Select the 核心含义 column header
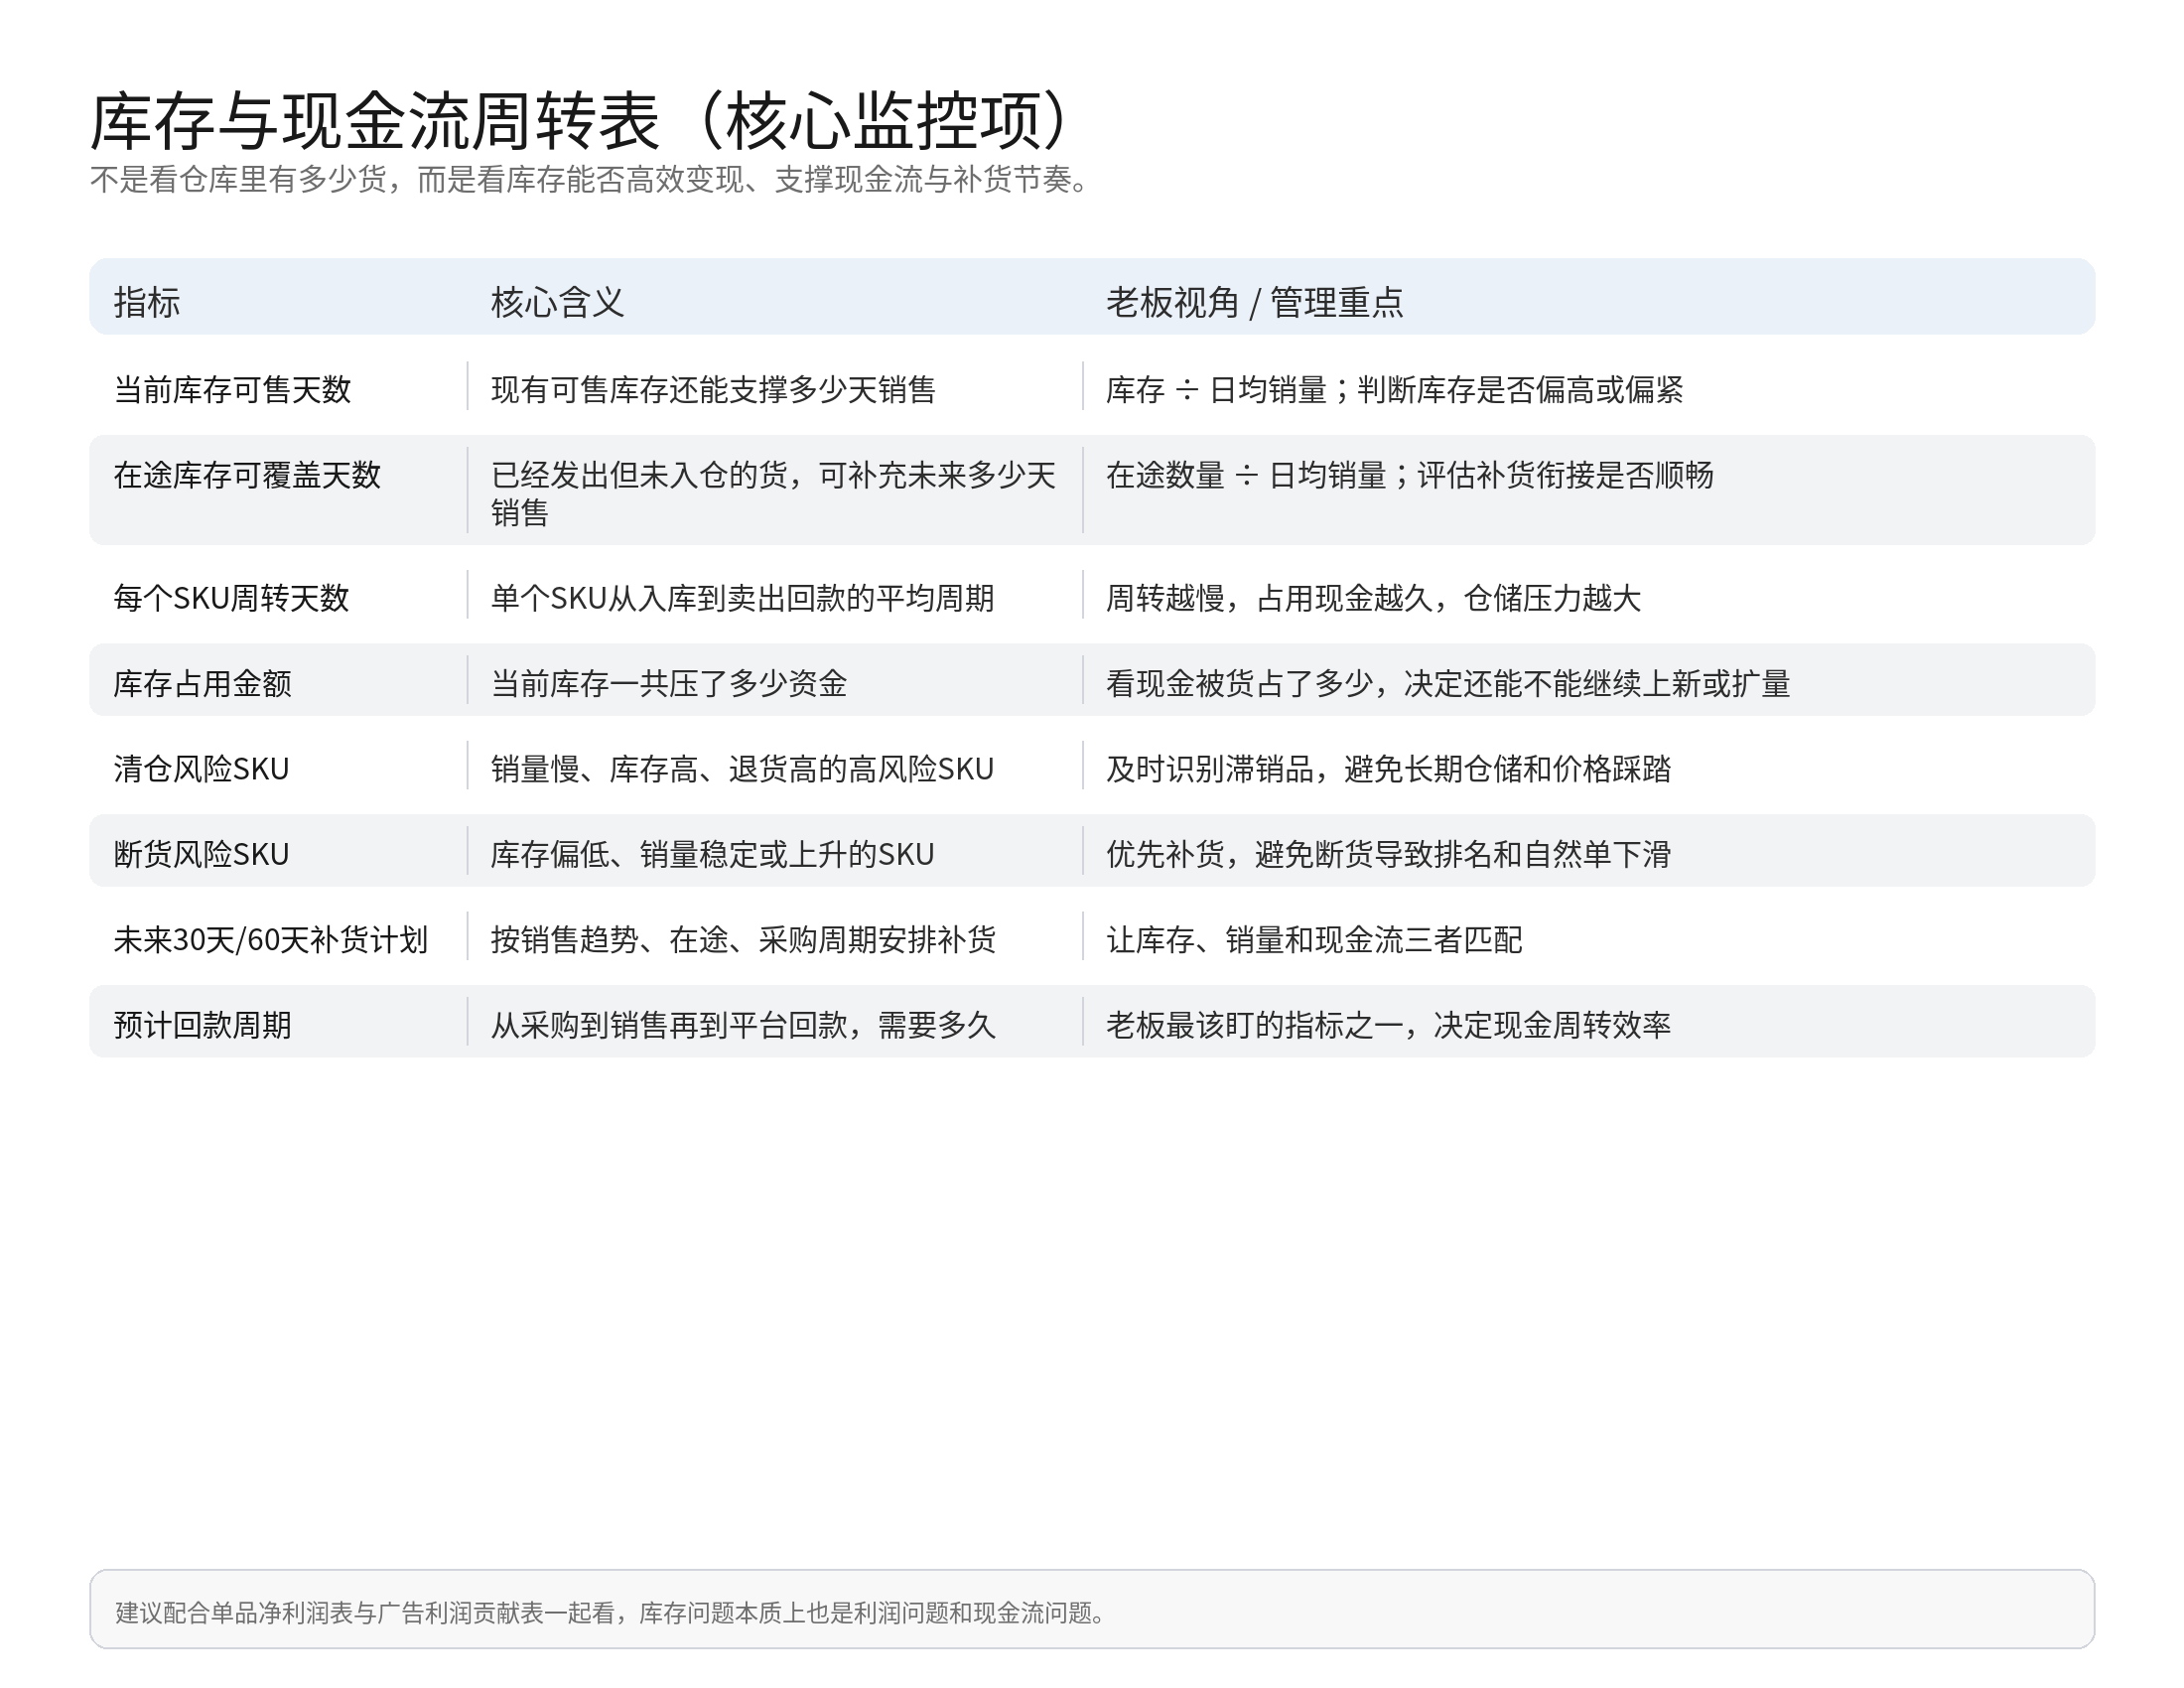This screenshot has width=2184, height=1688. click(x=557, y=302)
